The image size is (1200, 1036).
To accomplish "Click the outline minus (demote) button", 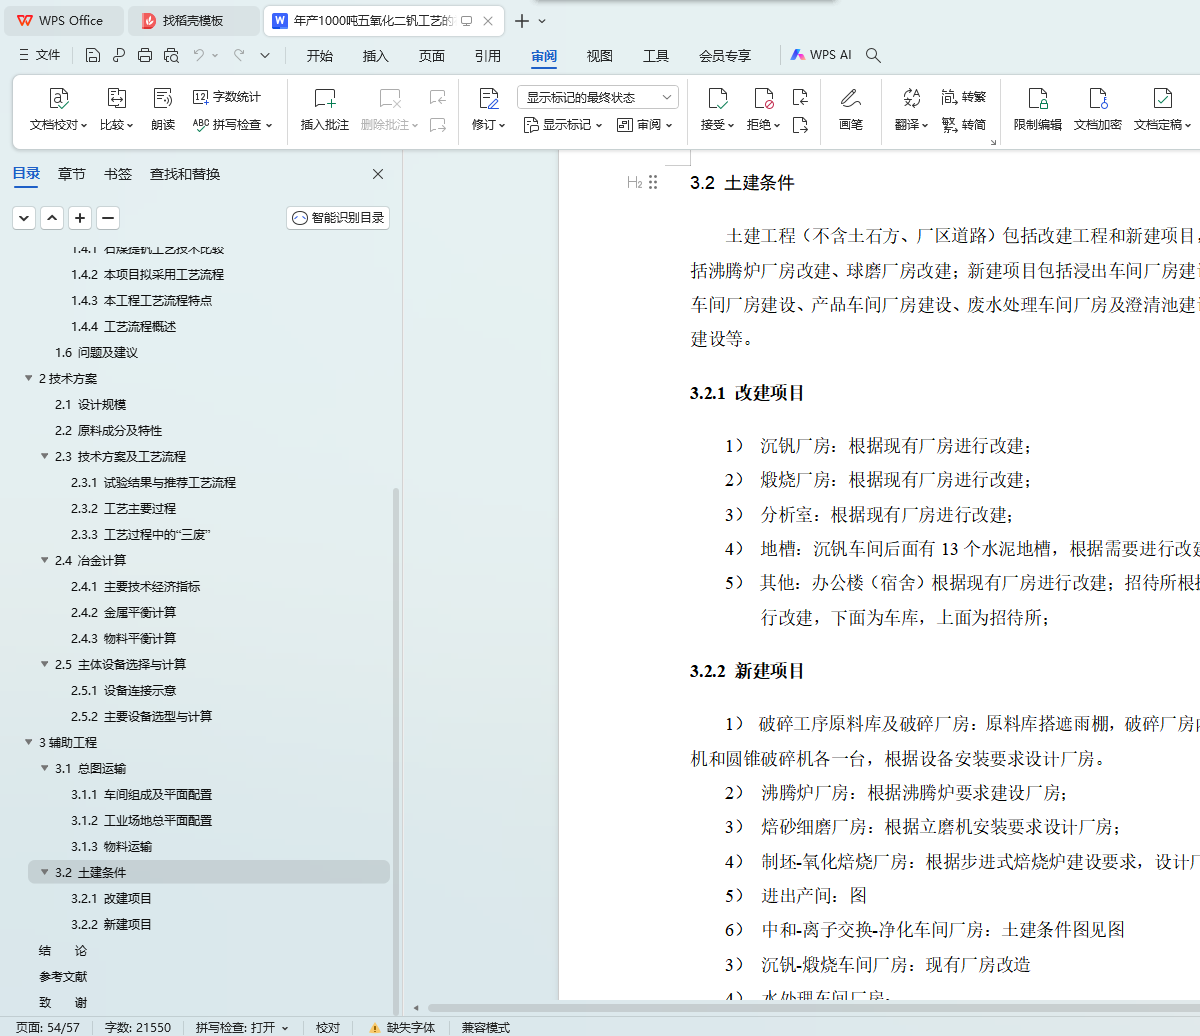I will 108,217.
